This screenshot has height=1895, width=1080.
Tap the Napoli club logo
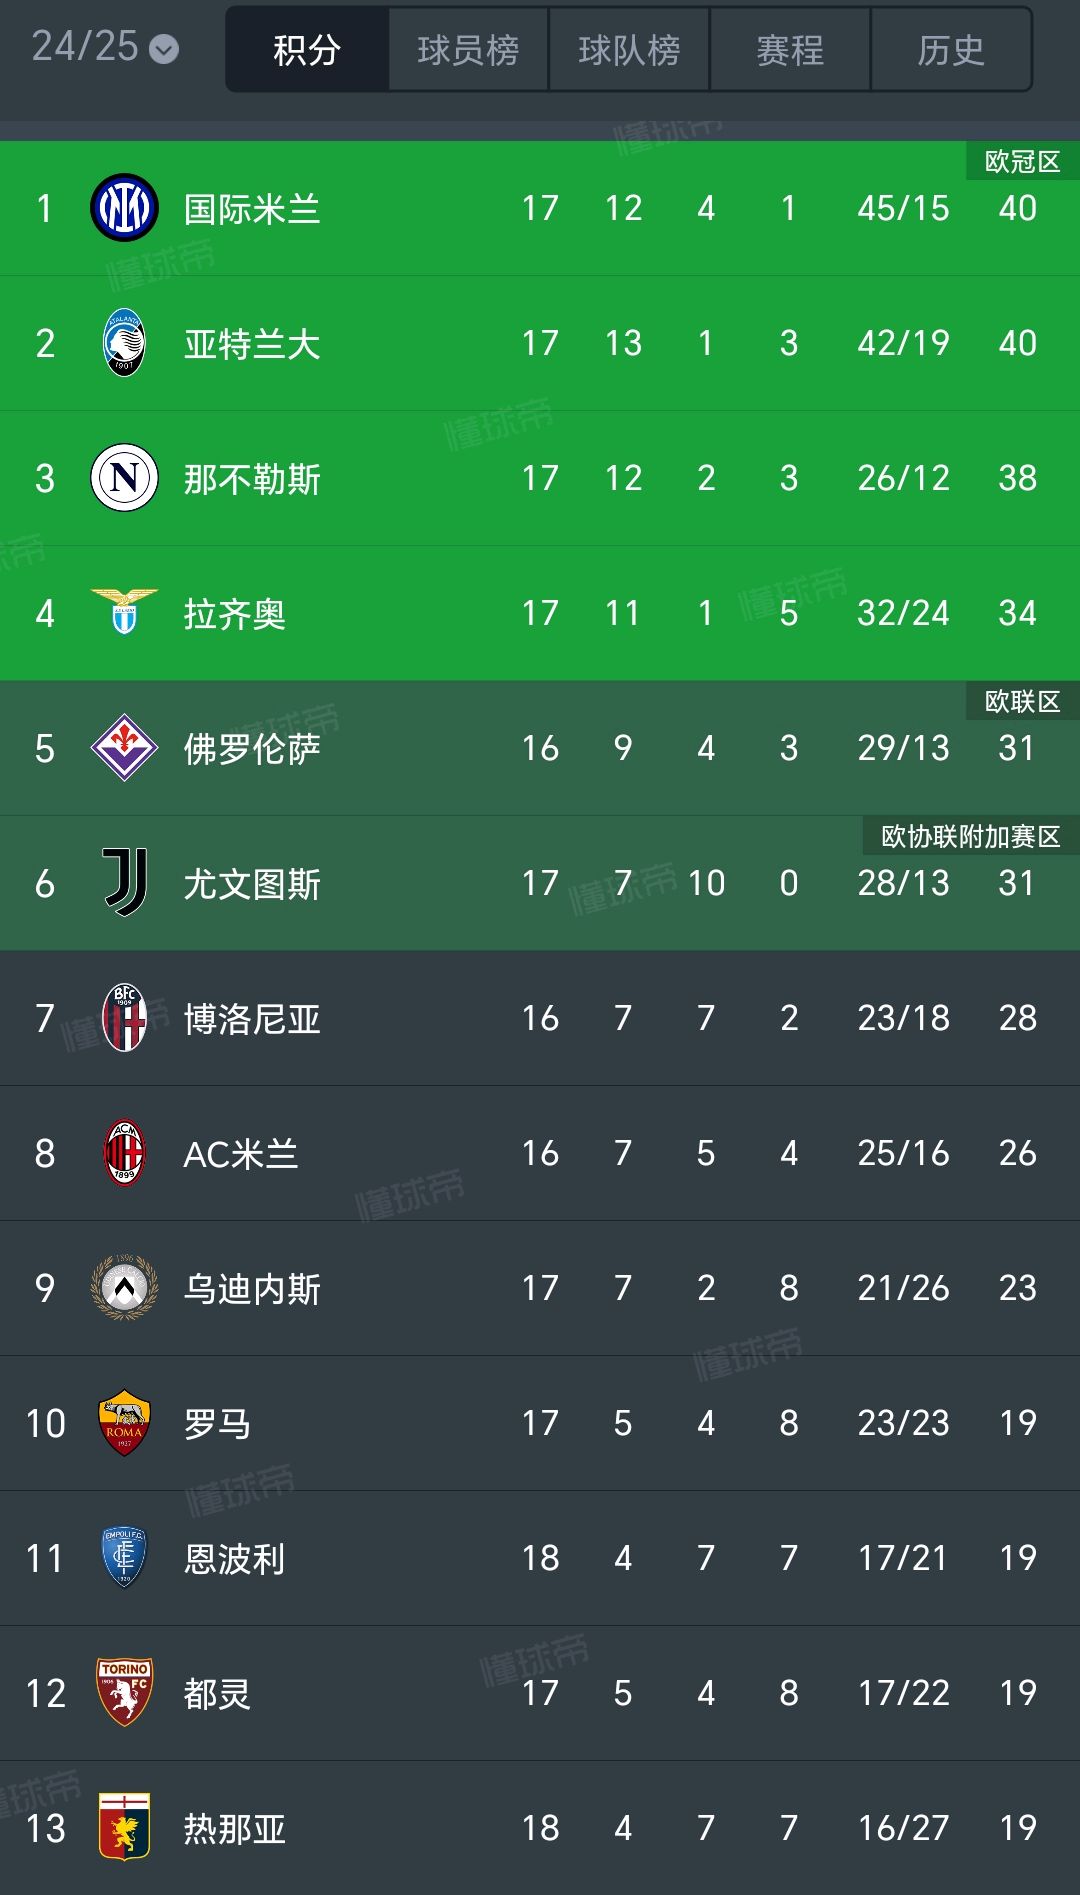(x=124, y=478)
